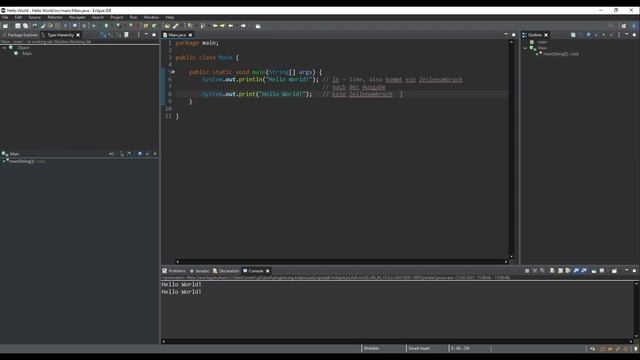Click the New Java Package icon
The image size is (640, 360).
146,26
